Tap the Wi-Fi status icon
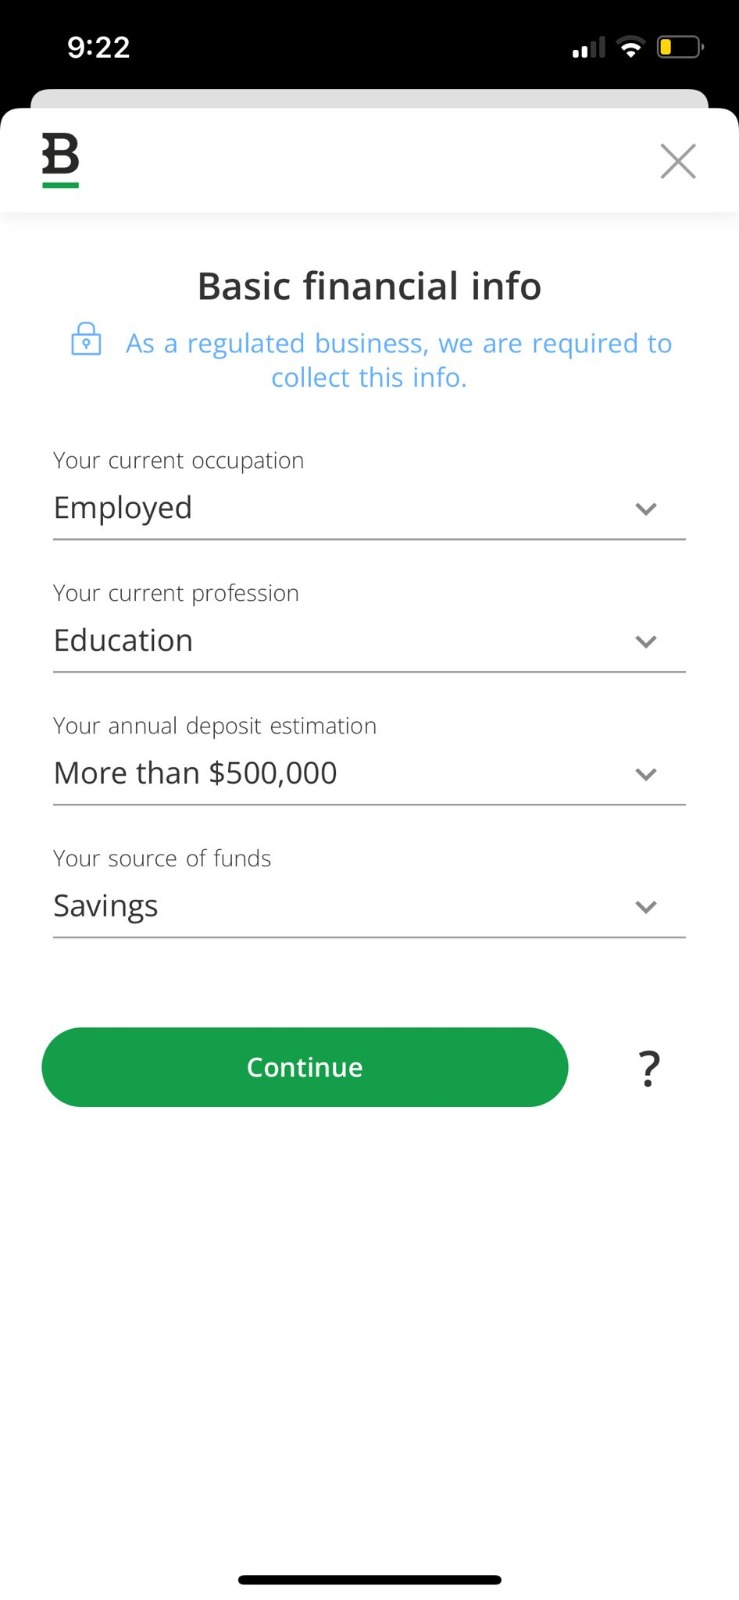 [x=630, y=47]
